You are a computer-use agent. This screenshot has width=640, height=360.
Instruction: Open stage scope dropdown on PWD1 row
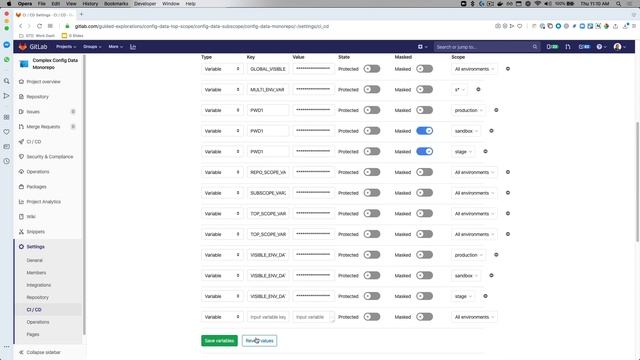point(463,151)
